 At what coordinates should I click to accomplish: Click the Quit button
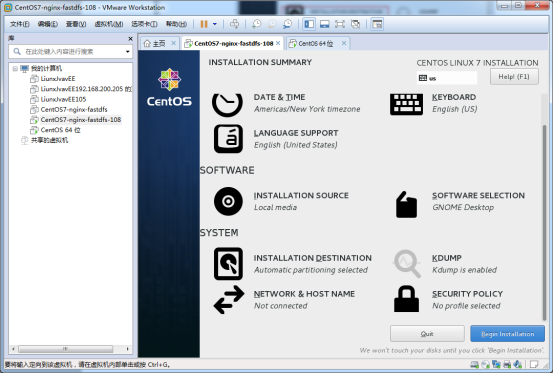(x=427, y=334)
